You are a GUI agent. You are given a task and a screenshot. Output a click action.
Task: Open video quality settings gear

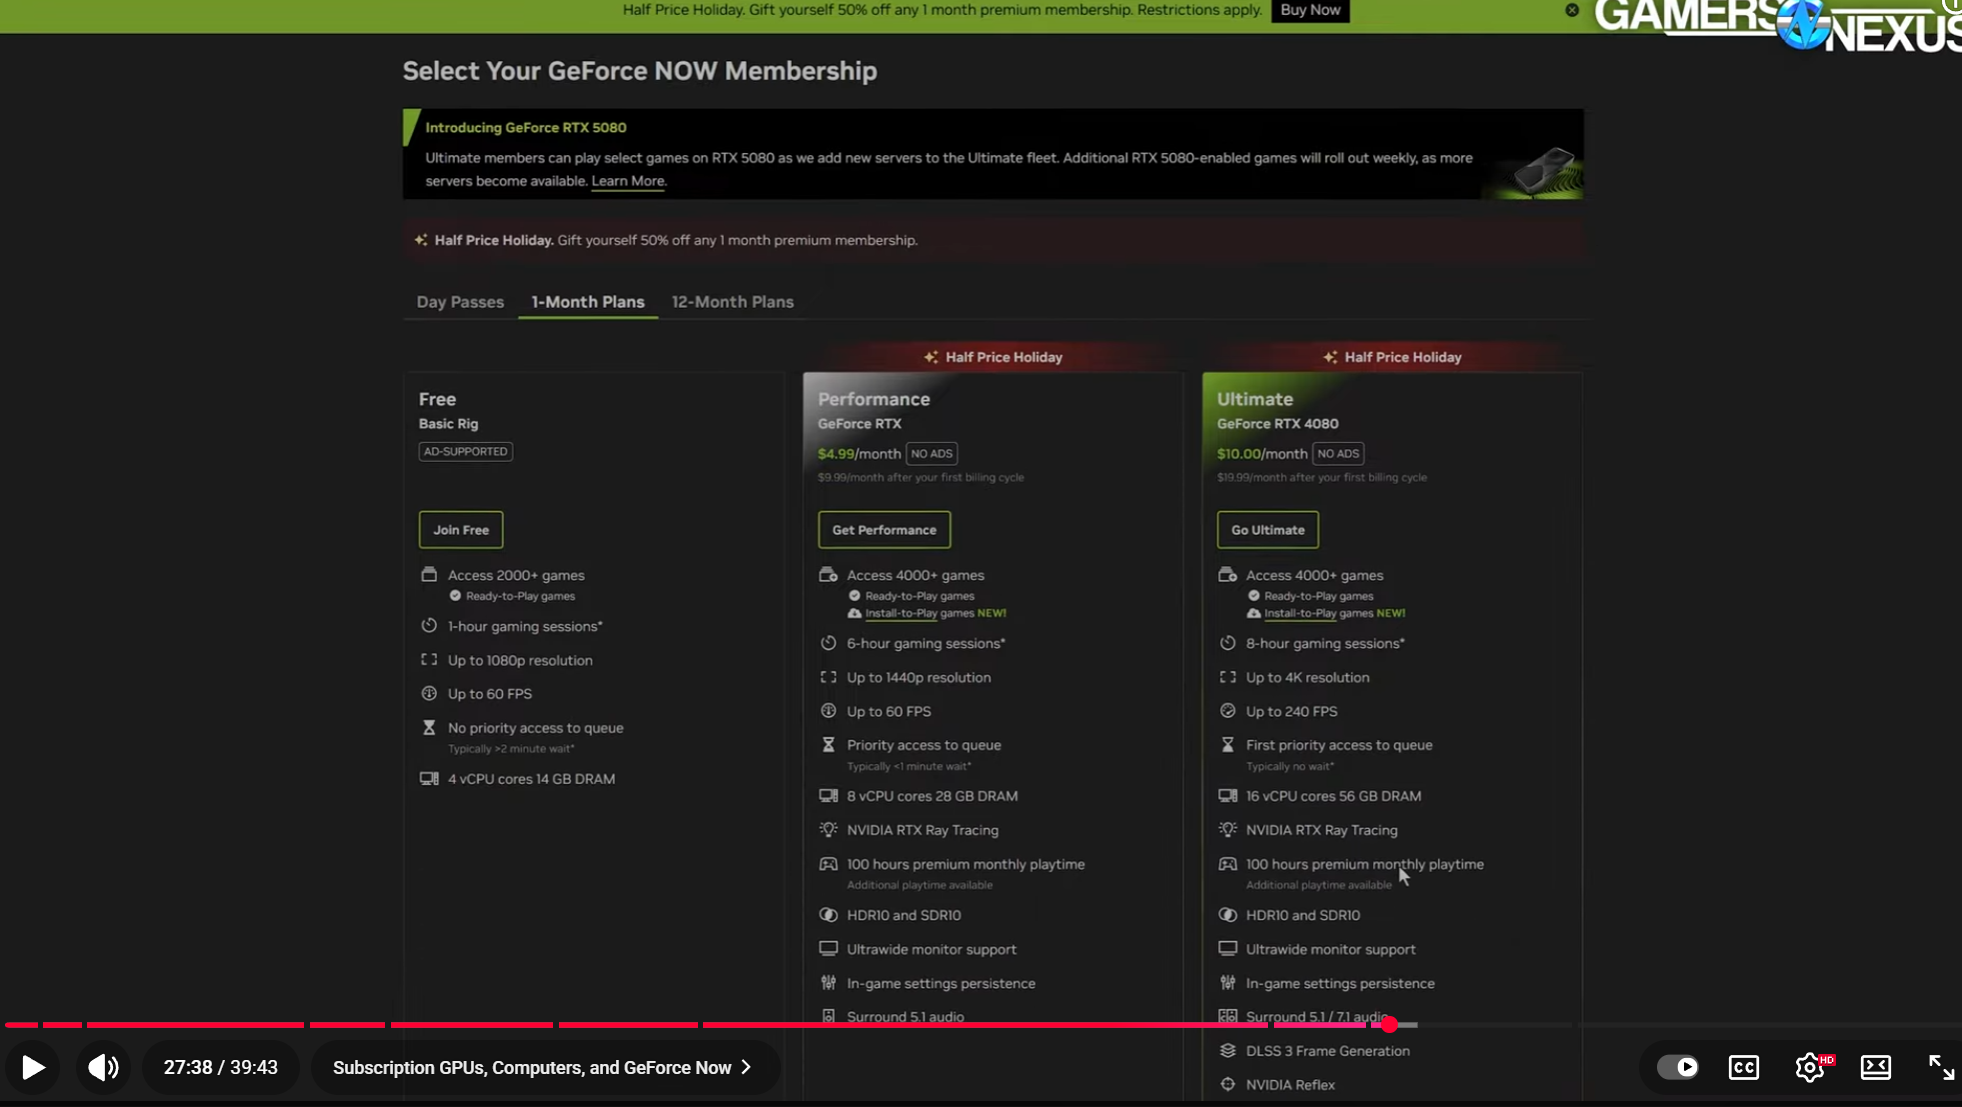[1810, 1067]
